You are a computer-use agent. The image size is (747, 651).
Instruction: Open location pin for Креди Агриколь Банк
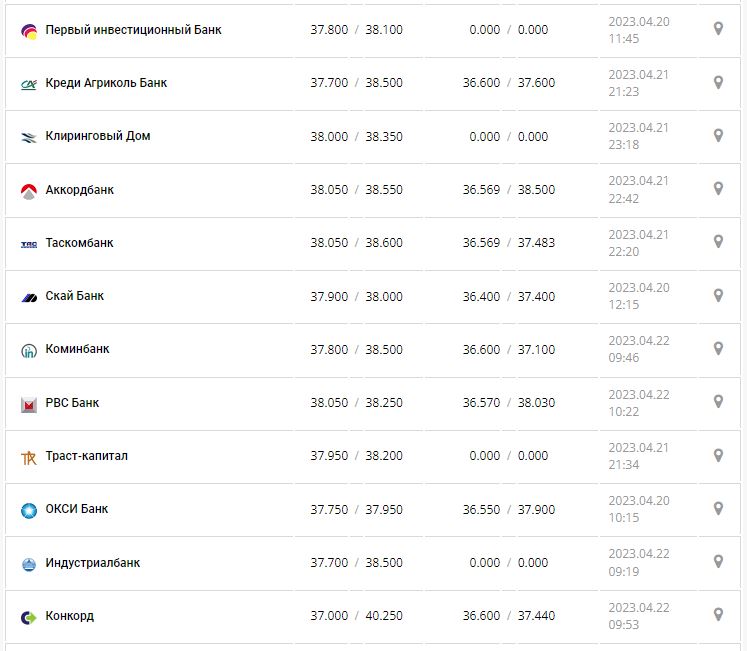pyautogui.click(x=718, y=82)
